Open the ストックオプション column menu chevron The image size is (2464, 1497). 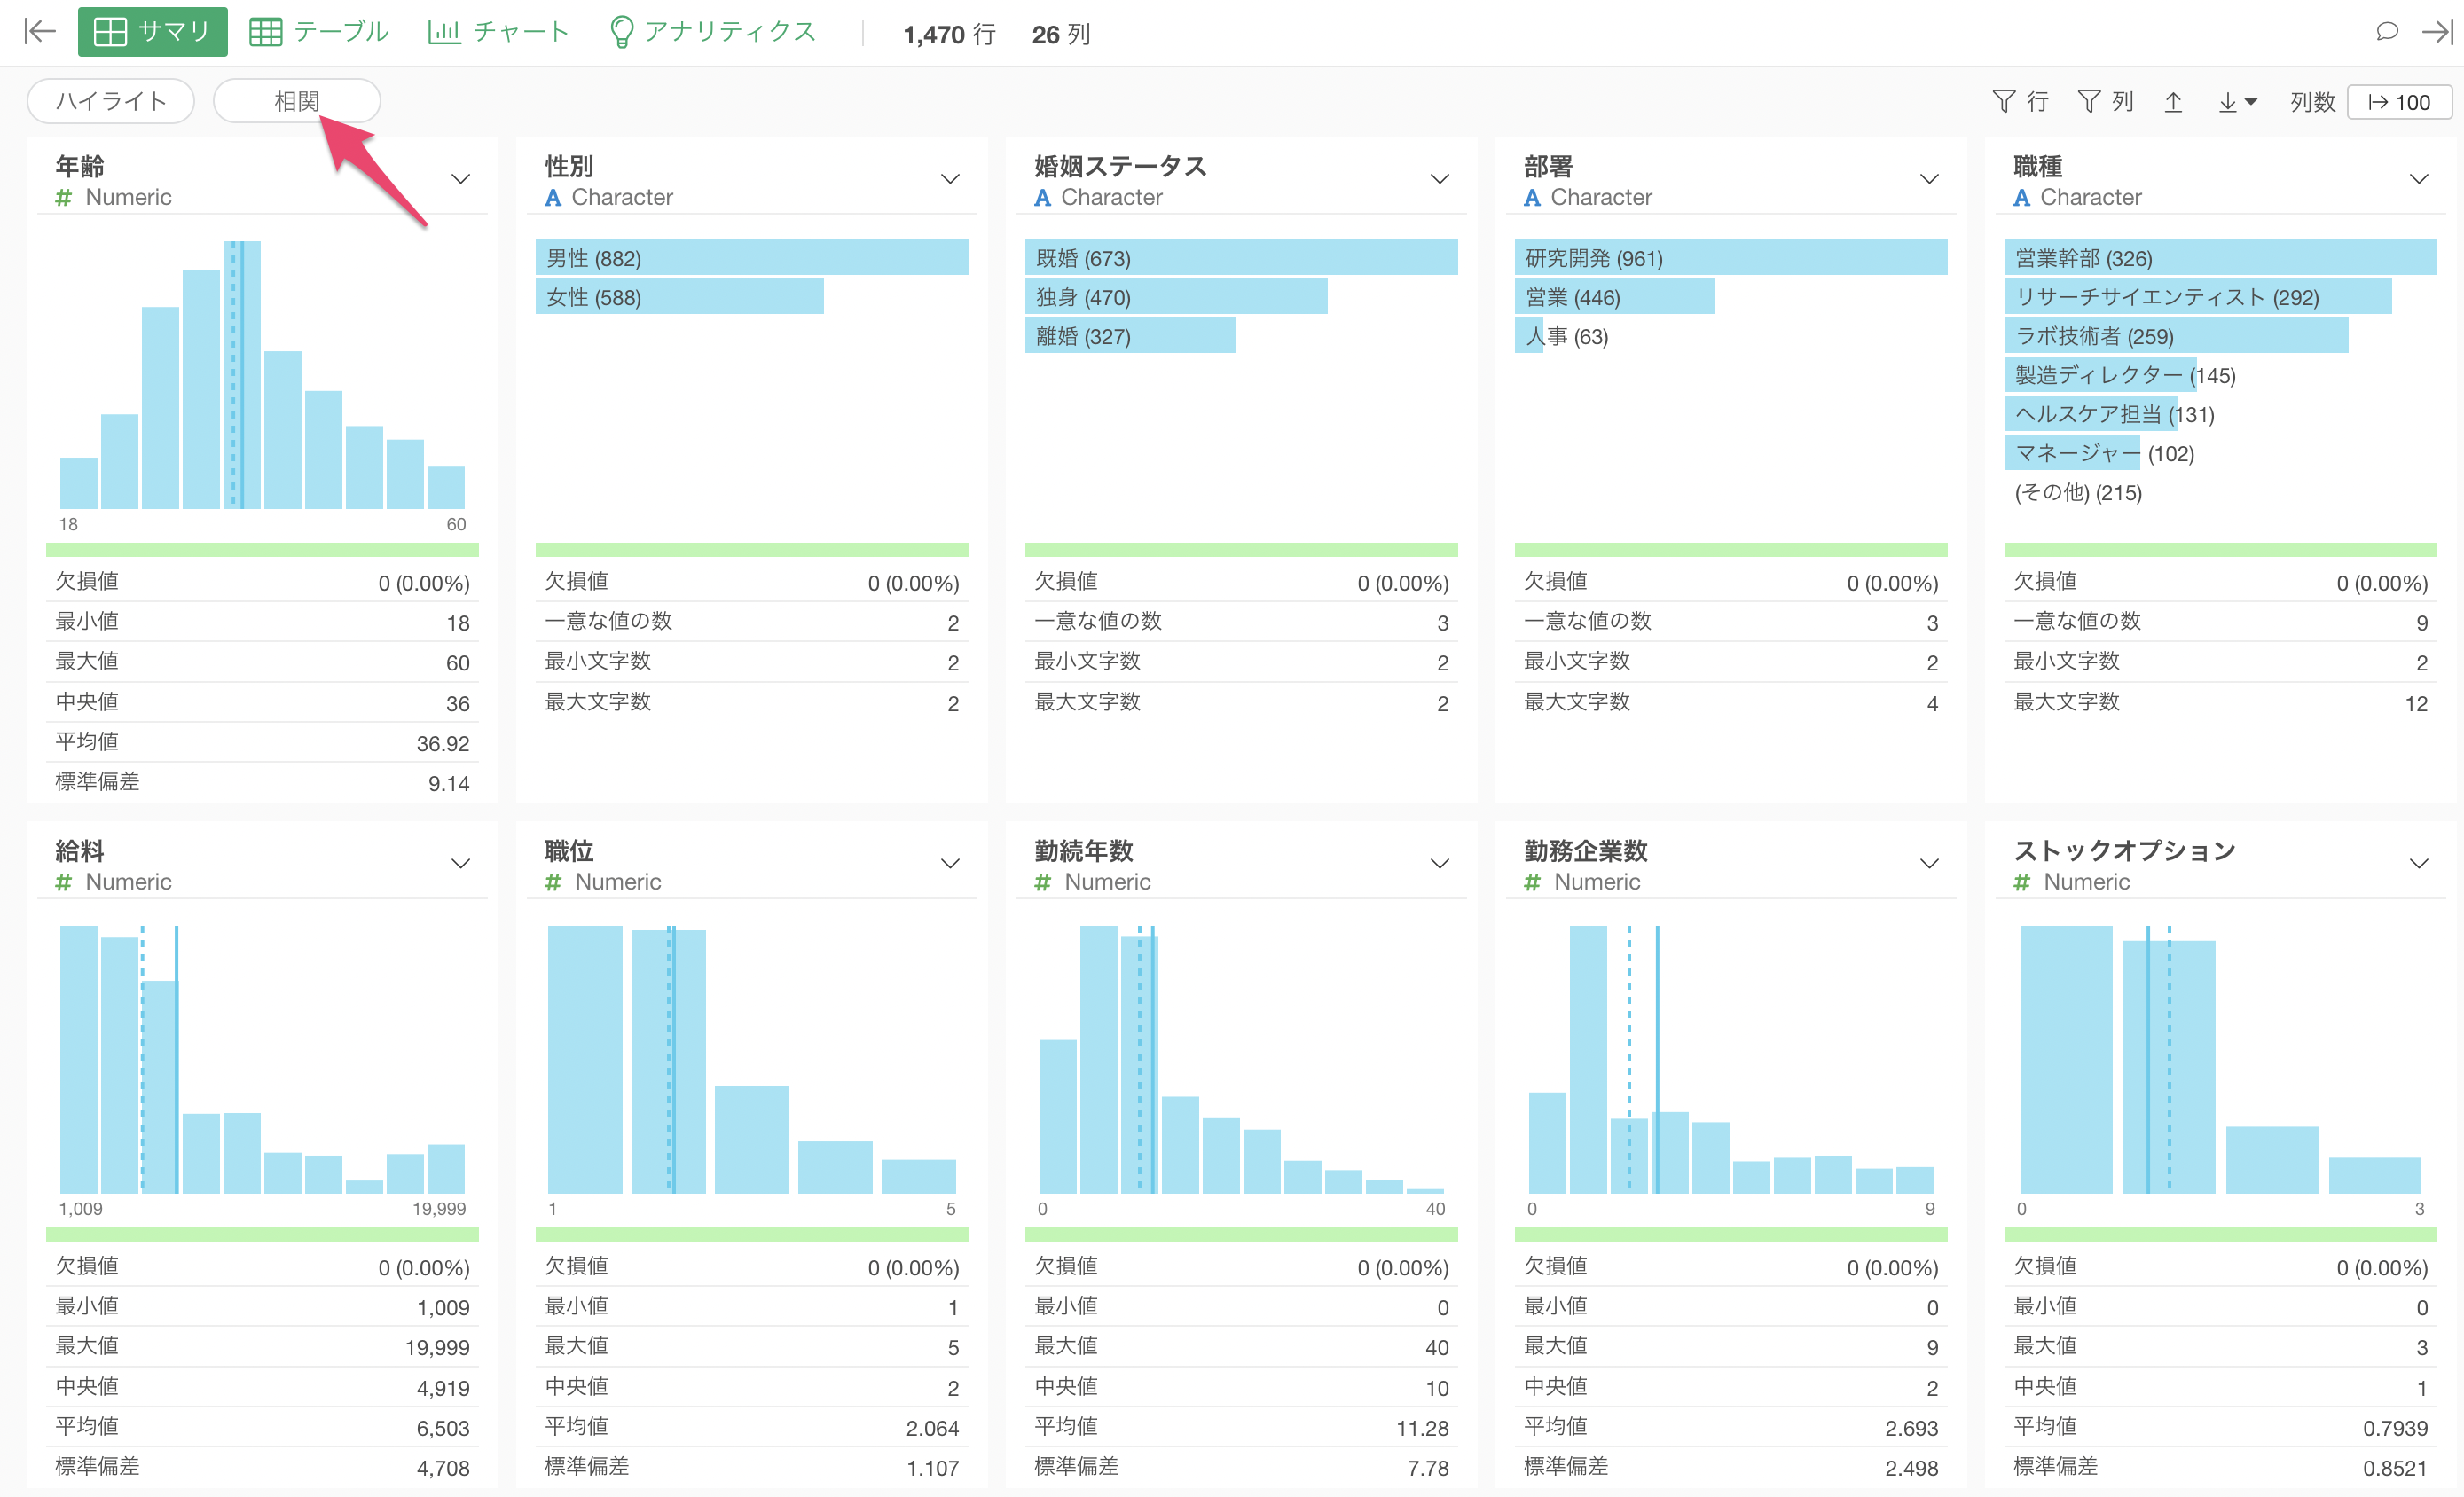click(2418, 863)
